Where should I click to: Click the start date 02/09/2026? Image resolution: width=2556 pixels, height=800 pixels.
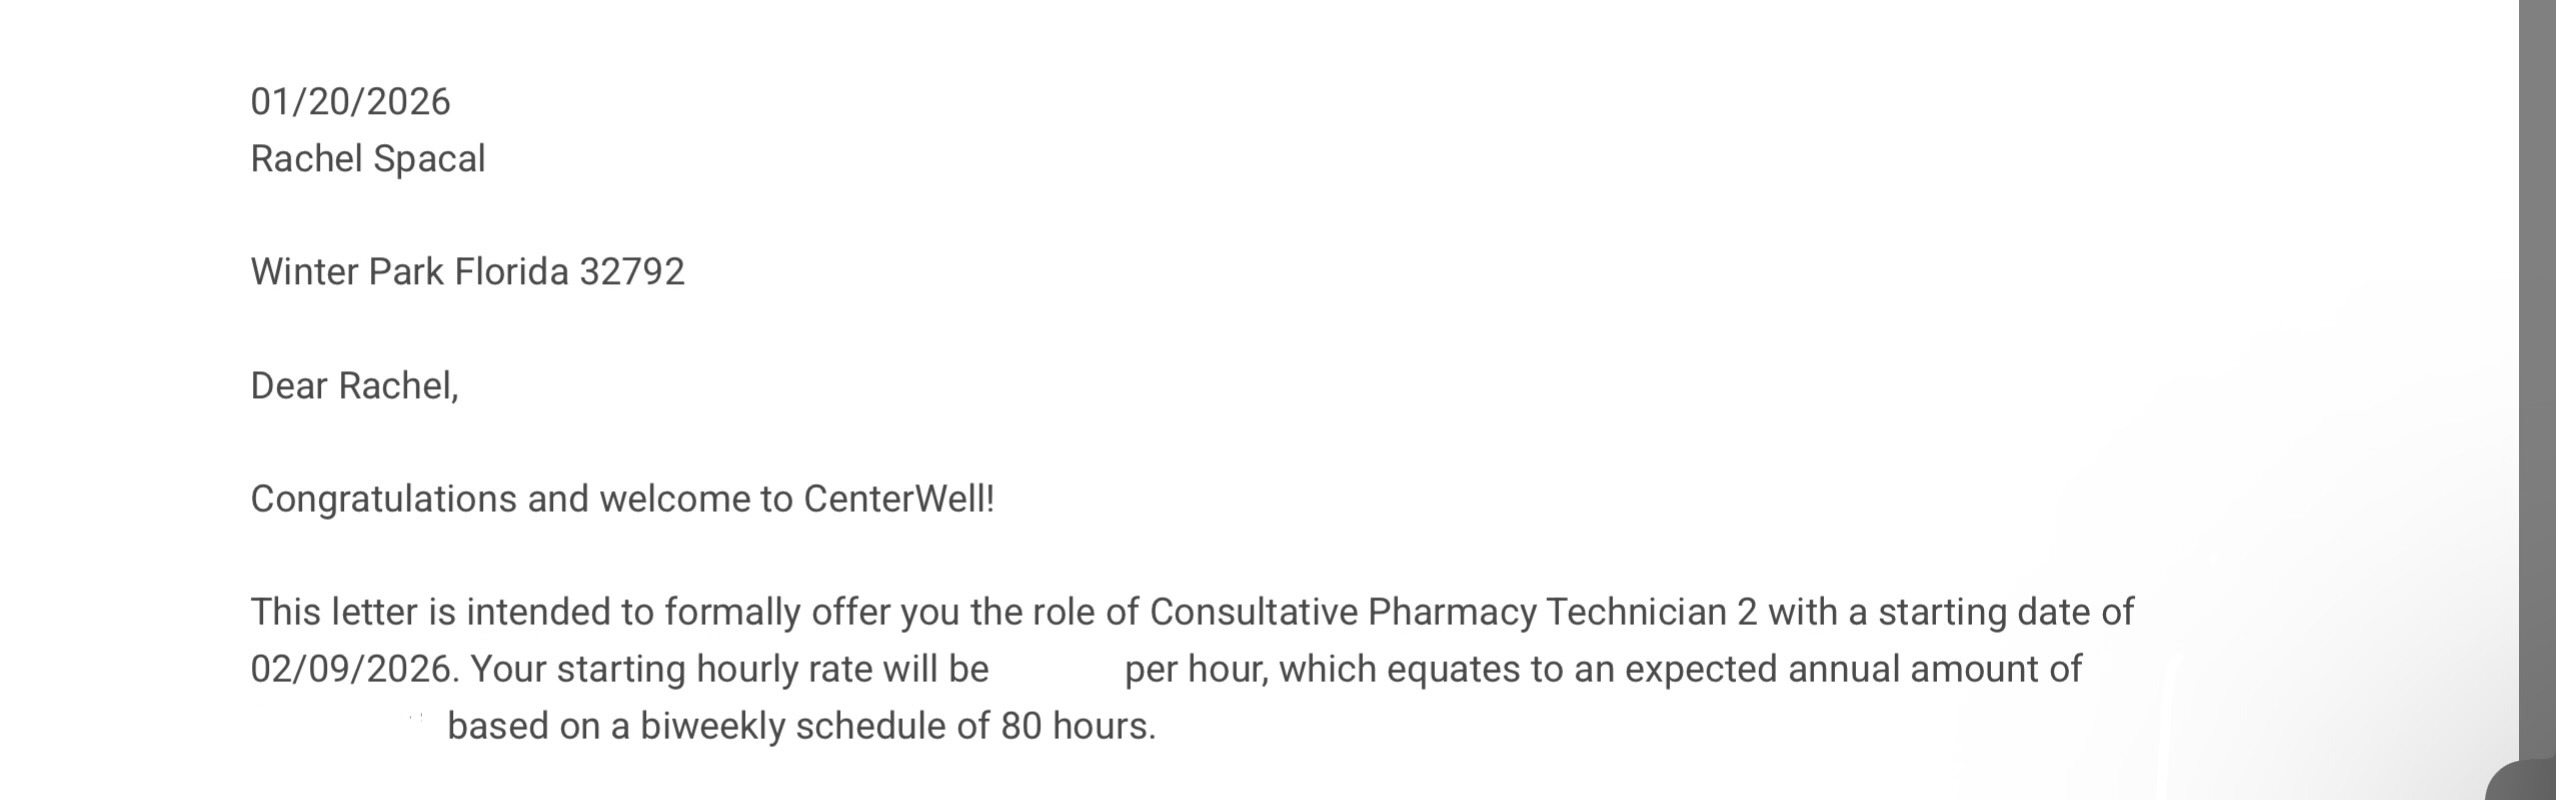(x=353, y=669)
